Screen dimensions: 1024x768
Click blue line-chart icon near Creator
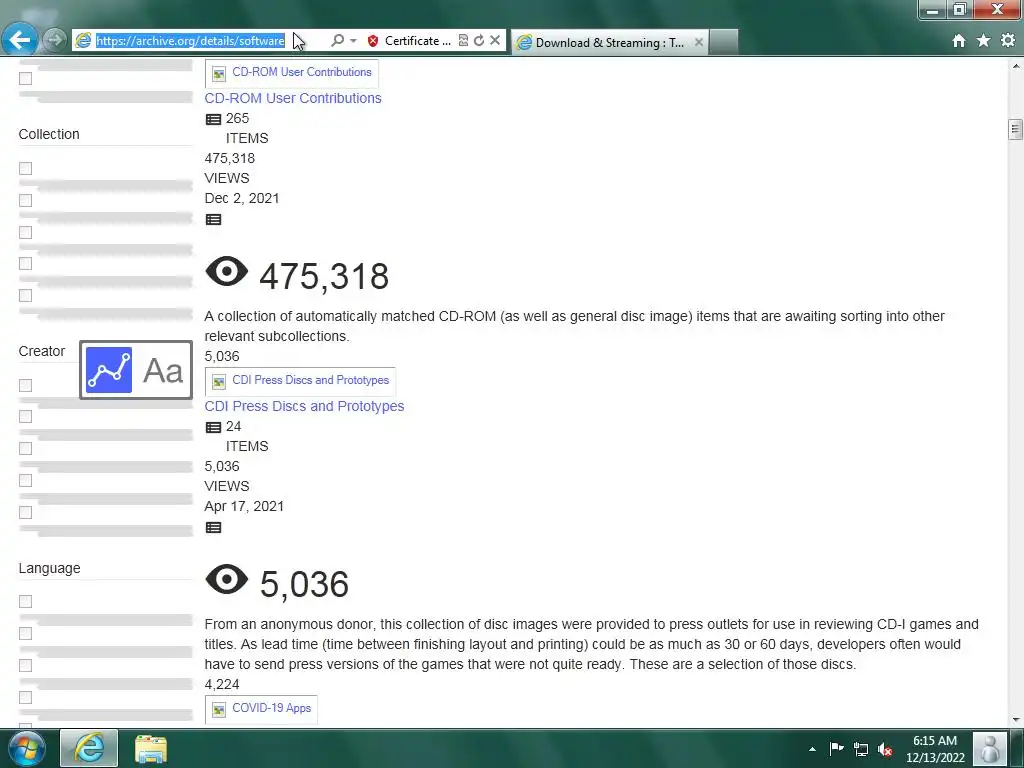coord(109,370)
